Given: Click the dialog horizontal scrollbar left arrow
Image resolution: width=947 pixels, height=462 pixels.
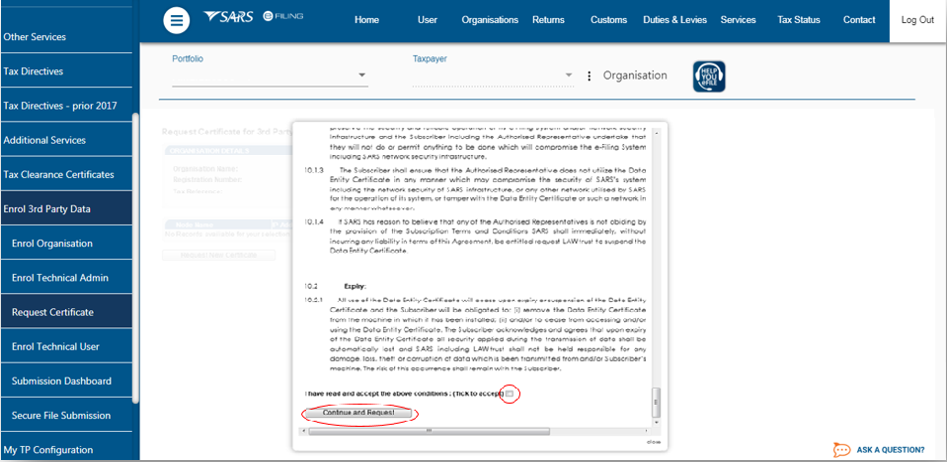Looking at the screenshot, I should click(303, 431).
